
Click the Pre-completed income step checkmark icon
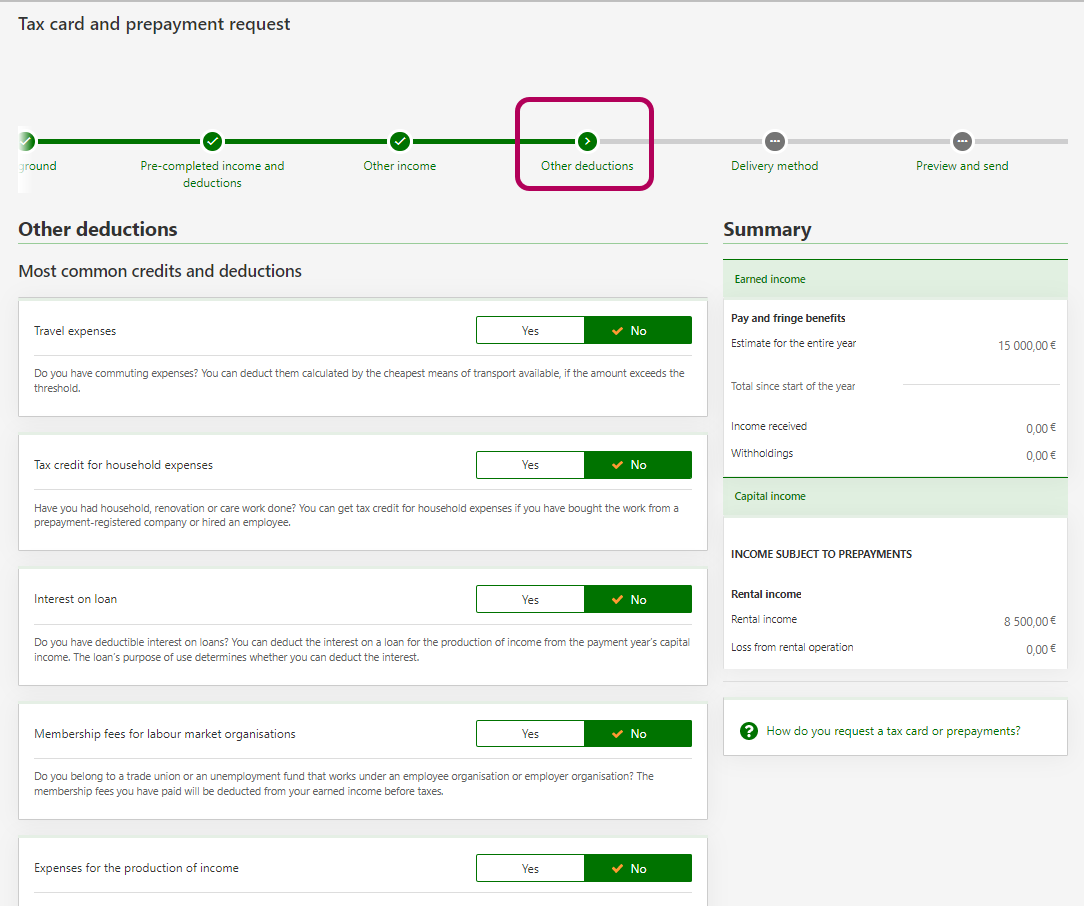tap(212, 141)
